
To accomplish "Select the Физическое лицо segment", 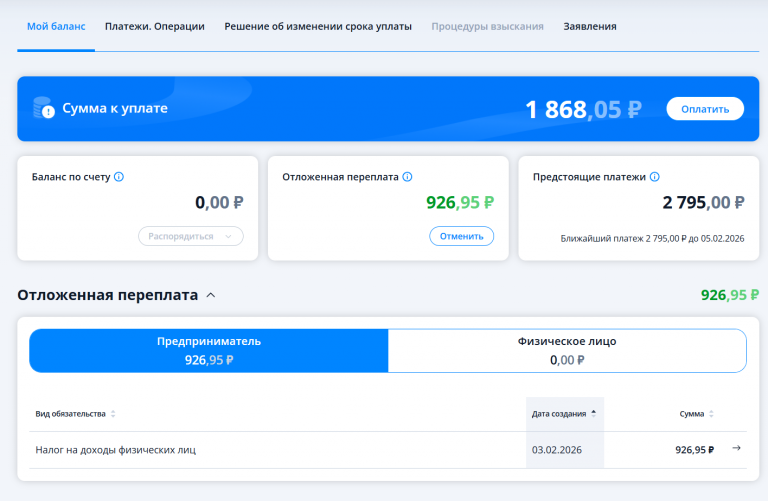I will click(x=567, y=351).
